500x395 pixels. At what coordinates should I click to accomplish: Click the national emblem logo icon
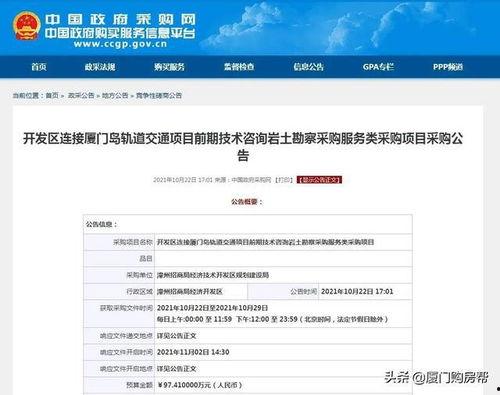[x=27, y=25]
